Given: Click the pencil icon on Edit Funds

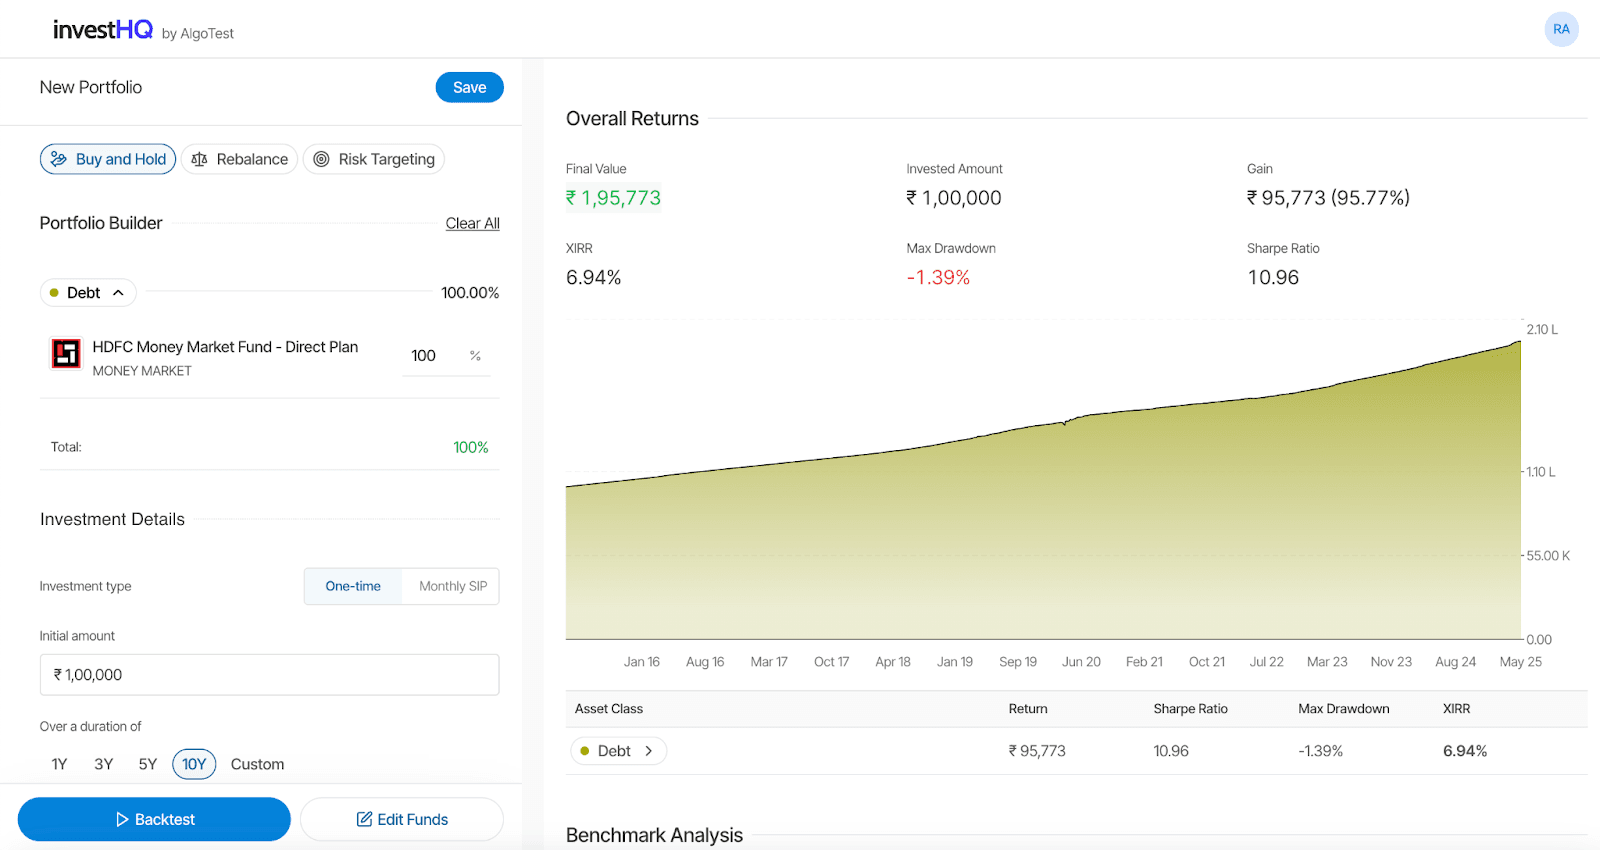Looking at the screenshot, I should (x=364, y=819).
